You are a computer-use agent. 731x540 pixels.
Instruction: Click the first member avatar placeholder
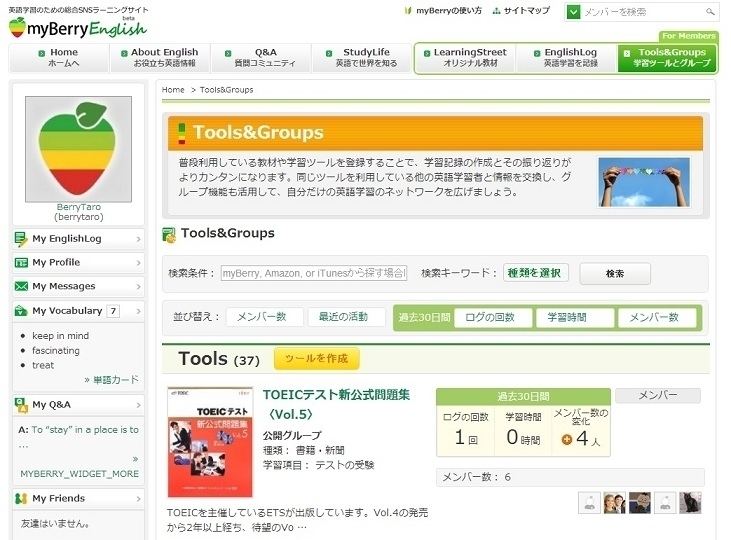point(589,503)
